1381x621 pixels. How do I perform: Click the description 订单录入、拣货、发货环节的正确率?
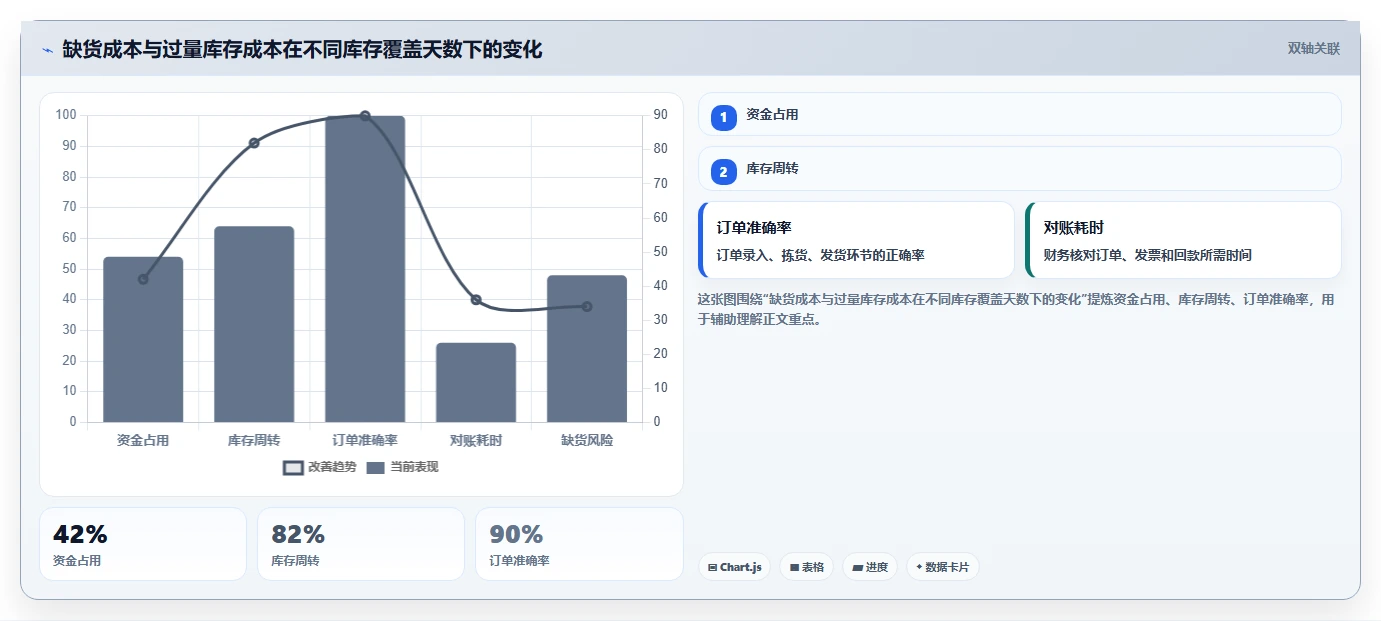[x=820, y=255]
